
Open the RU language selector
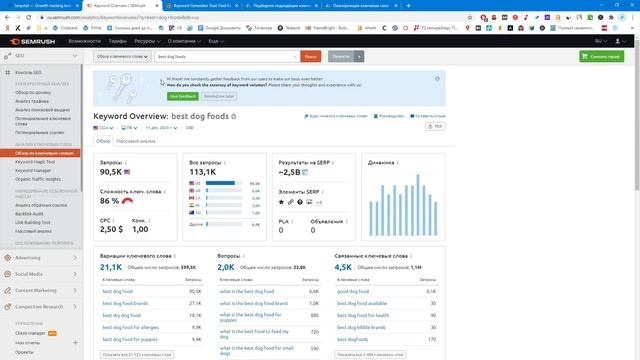coord(600,41)
